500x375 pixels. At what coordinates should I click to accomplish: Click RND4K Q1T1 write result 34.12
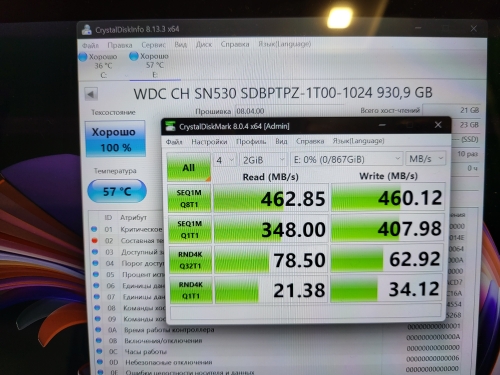(387, 289)
